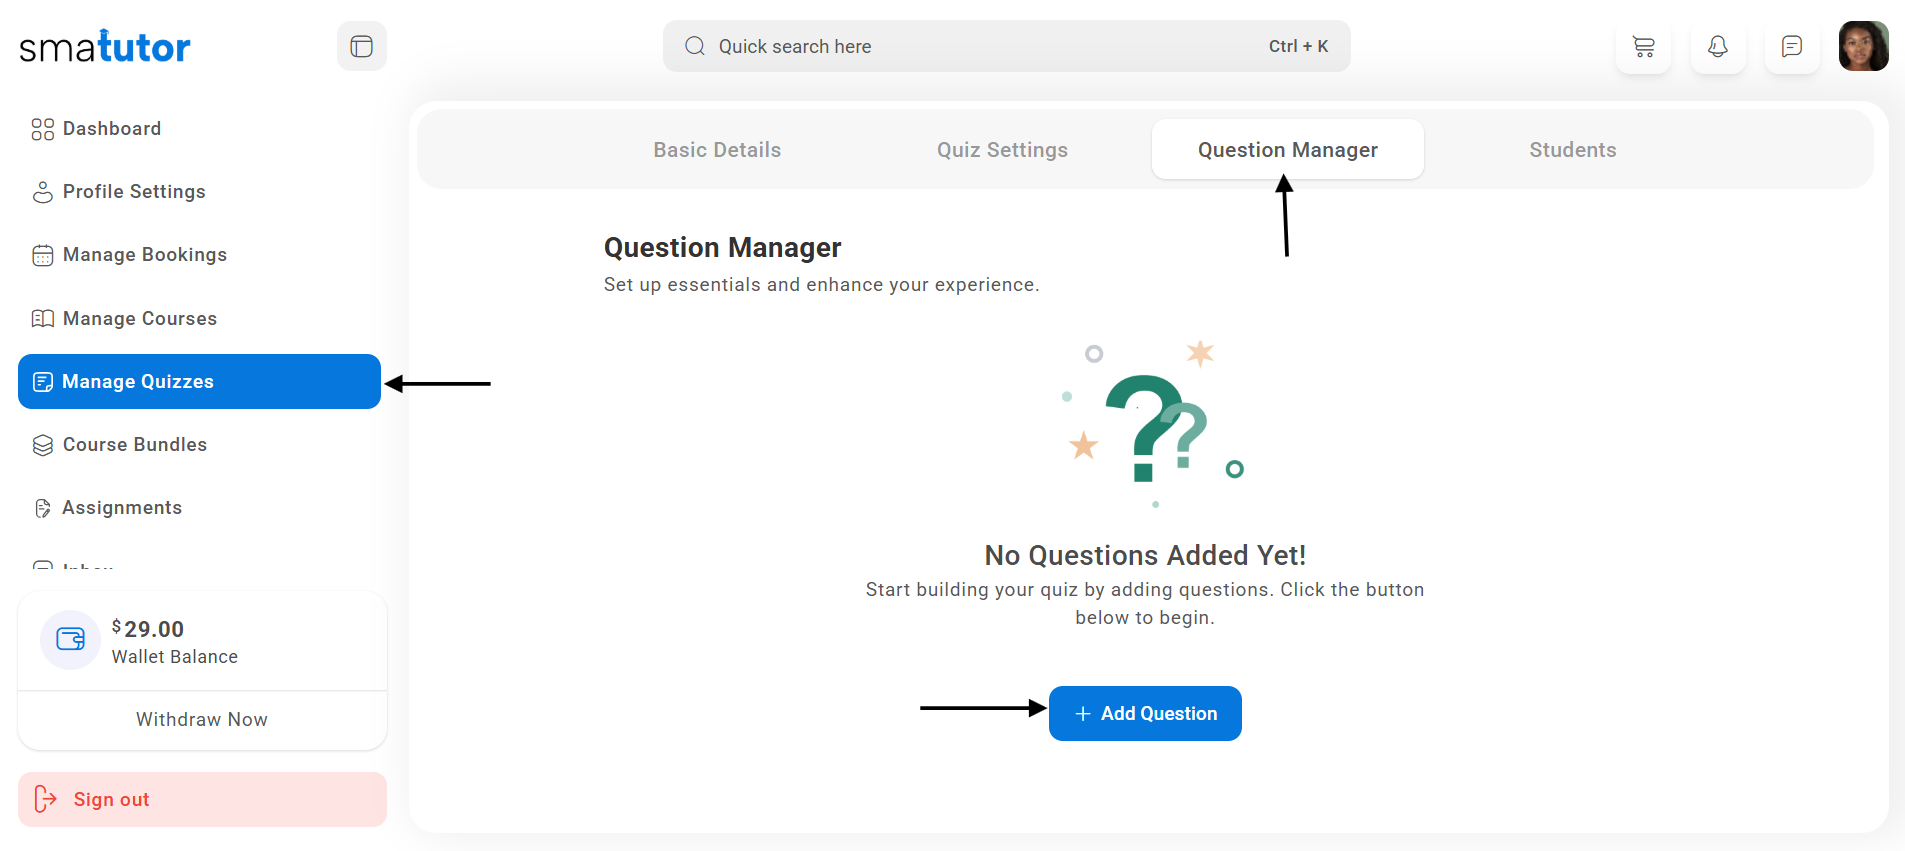Open Manage Bookings in sidebar
Image resolution: width=1905 pixels, height=851 pixels.
(144, 255)
